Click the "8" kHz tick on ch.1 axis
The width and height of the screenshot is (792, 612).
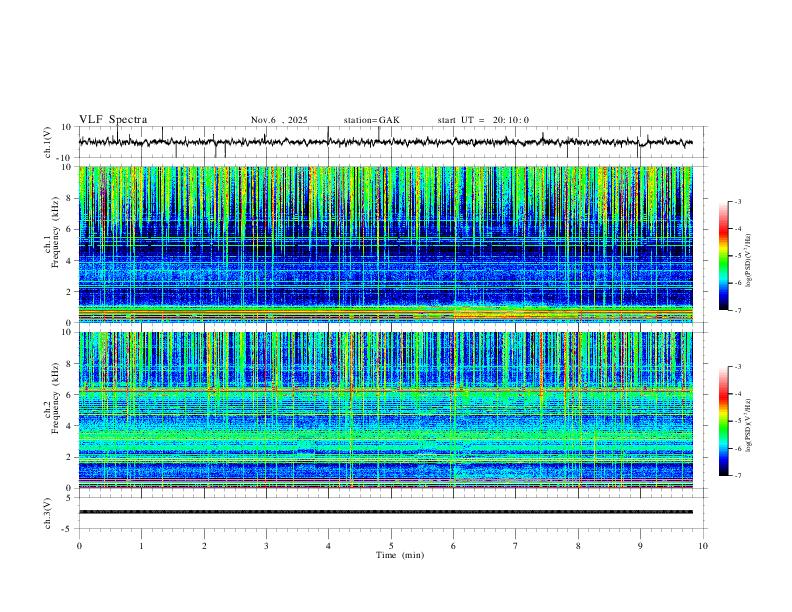pyautogui.click(x=69, y=198)
